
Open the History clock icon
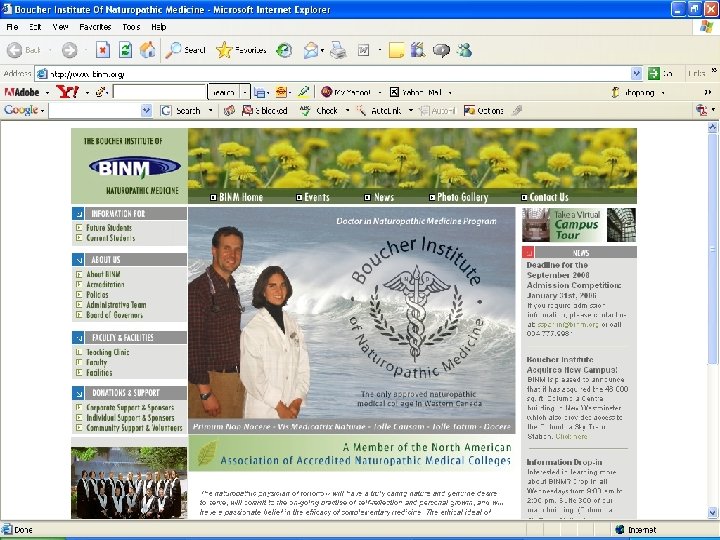(284, 50)
